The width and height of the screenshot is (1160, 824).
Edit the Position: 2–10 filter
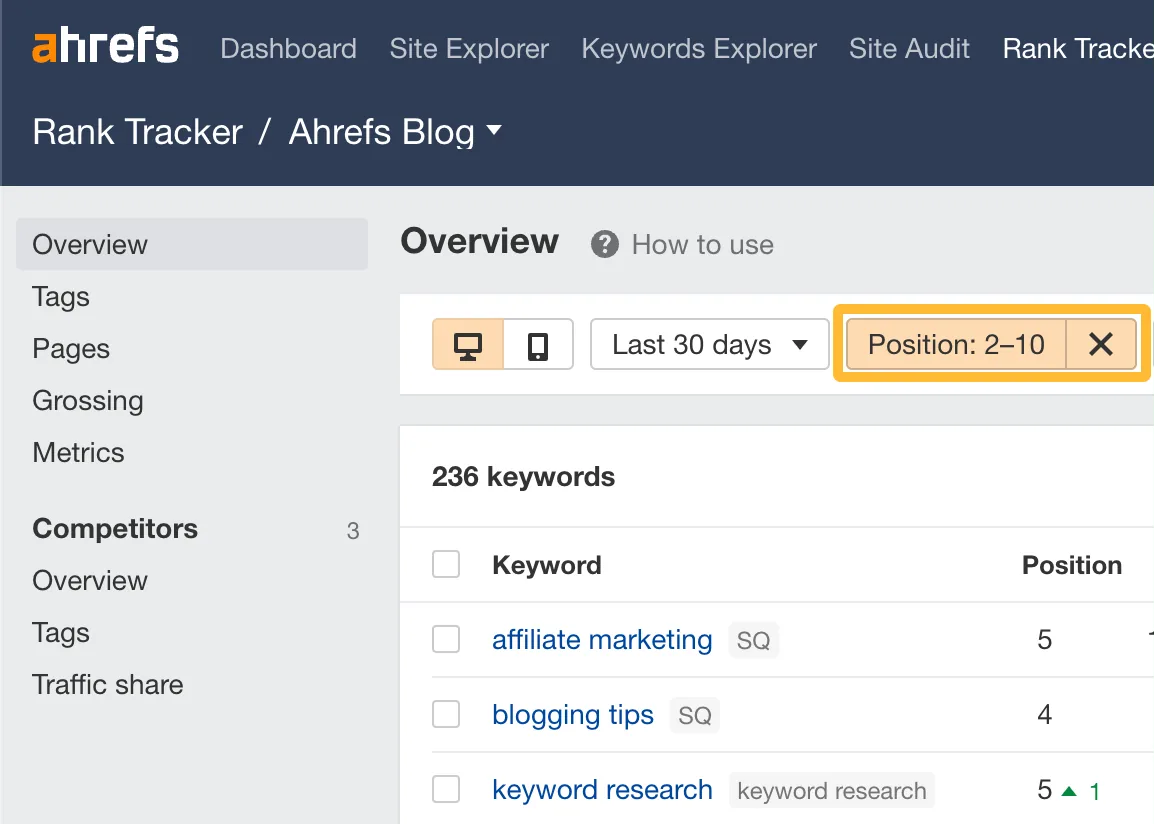pos(956,344)
